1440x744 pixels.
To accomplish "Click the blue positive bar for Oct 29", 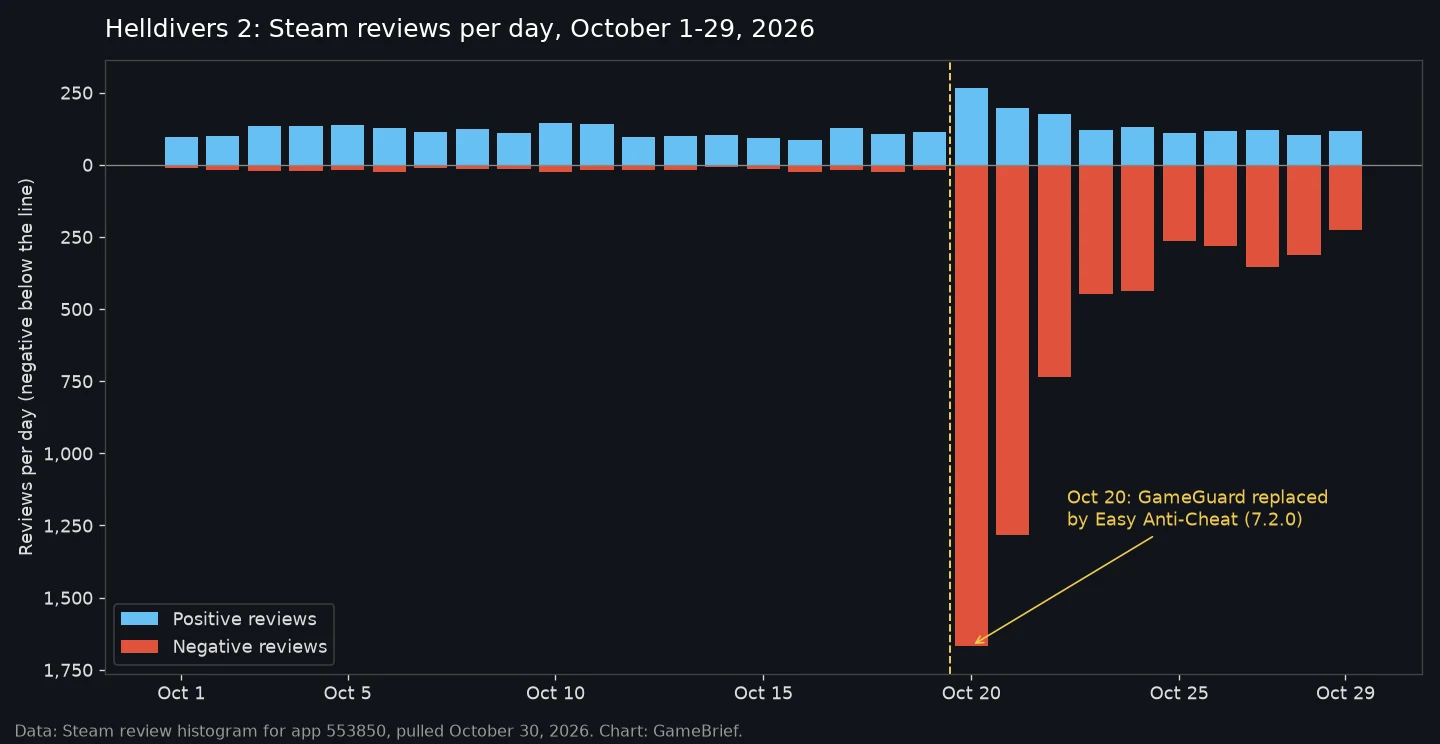I will pyautogui.click(x=1345, y=148).
